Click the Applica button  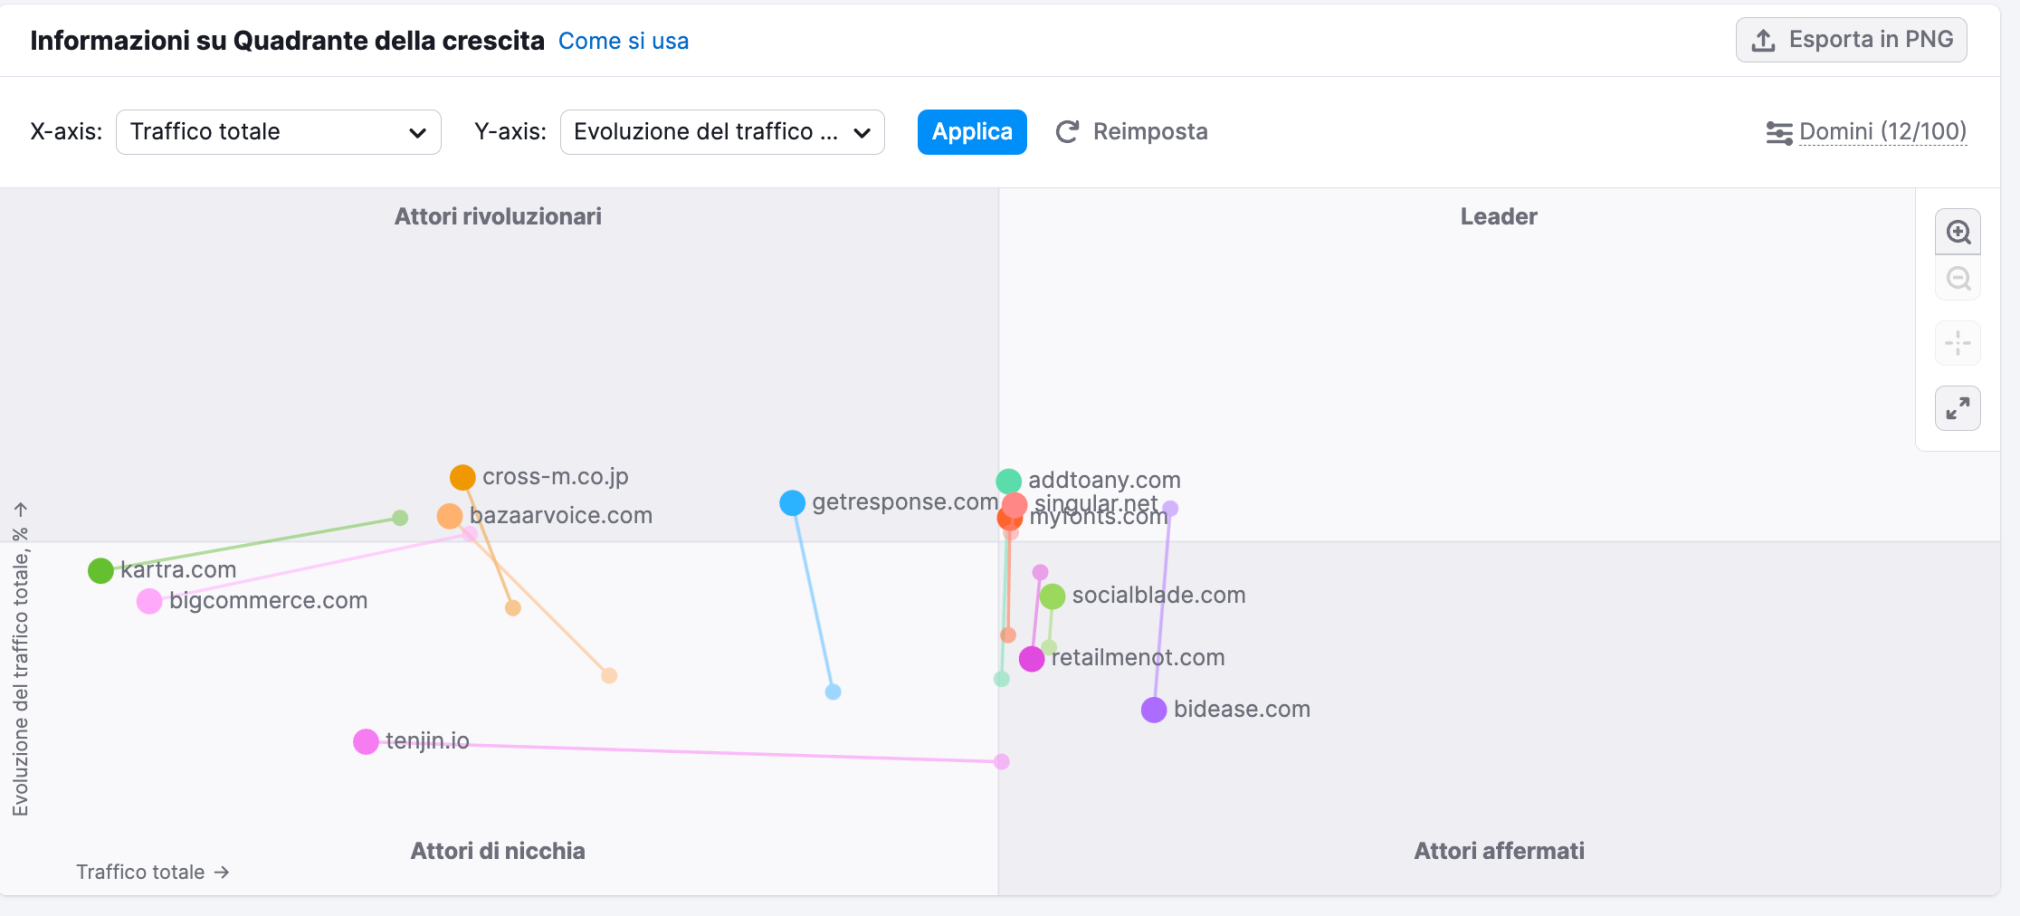972,132
